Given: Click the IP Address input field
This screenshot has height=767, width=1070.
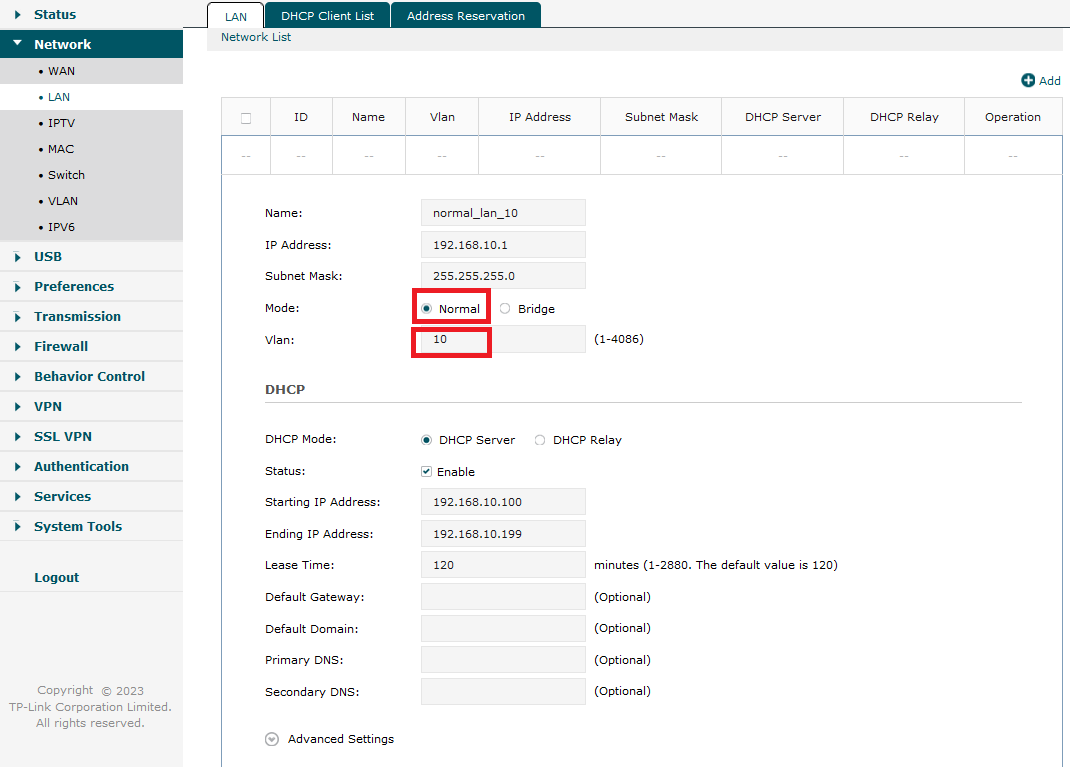Looking at the screenshot, I should (x=503, y=245).
